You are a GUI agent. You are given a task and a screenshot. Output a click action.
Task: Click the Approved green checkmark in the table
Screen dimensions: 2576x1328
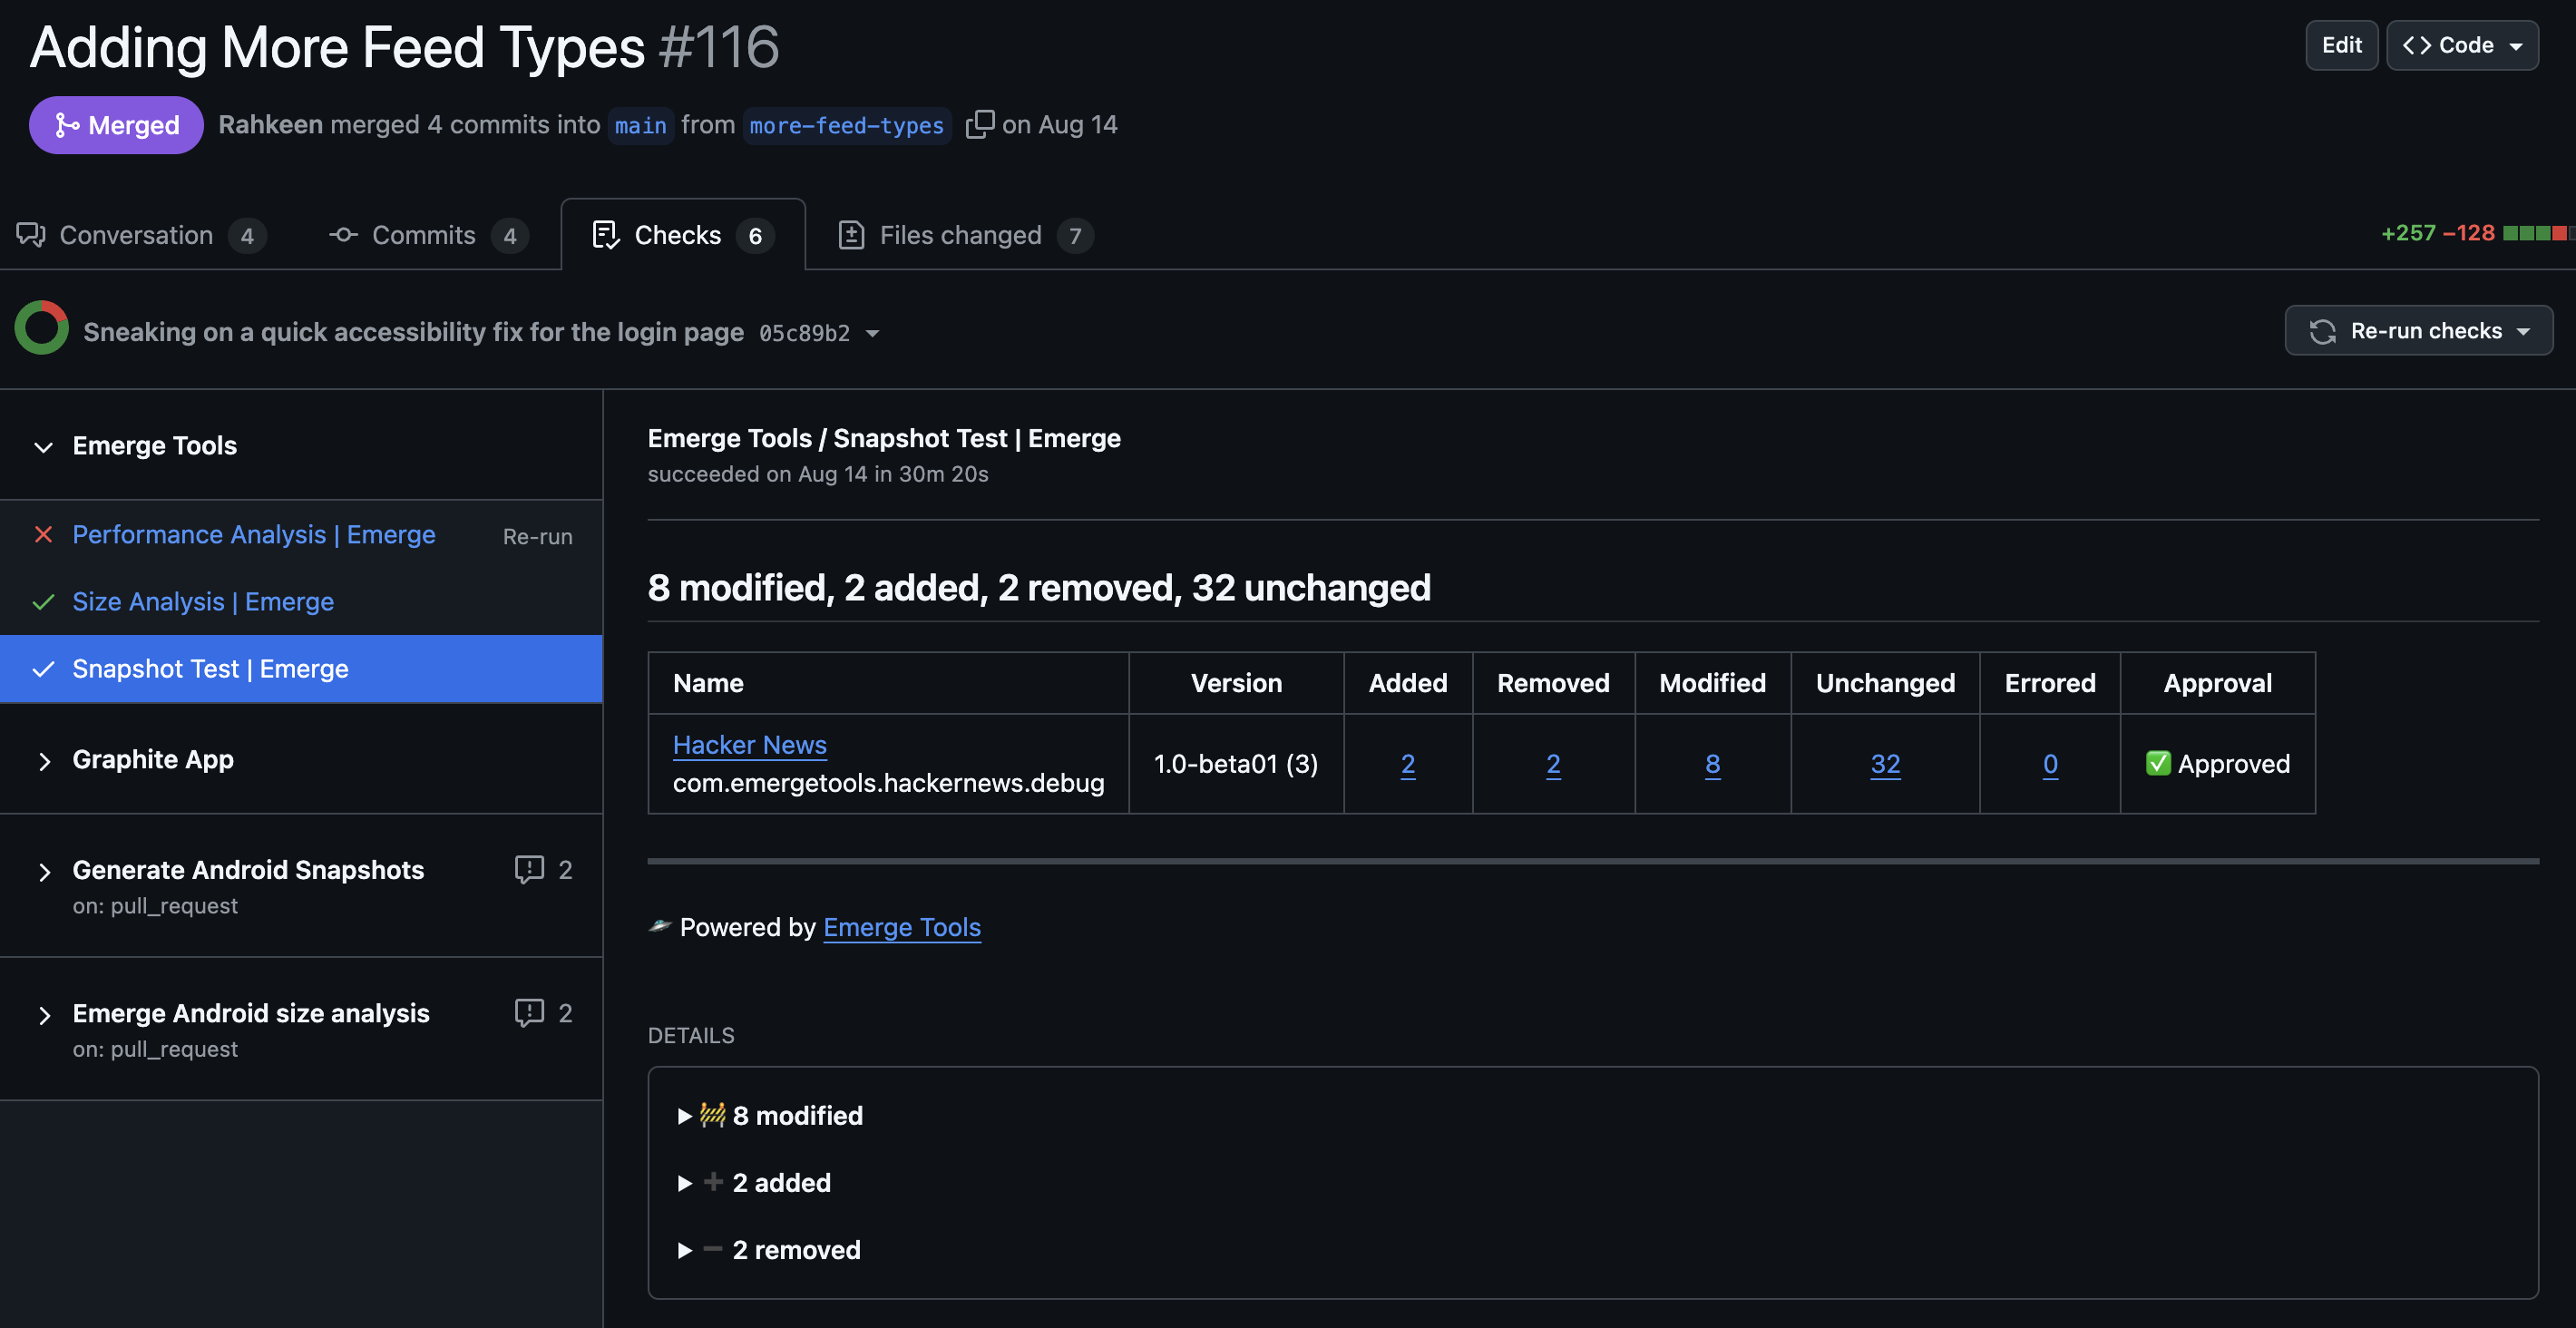click(2159, 764)
